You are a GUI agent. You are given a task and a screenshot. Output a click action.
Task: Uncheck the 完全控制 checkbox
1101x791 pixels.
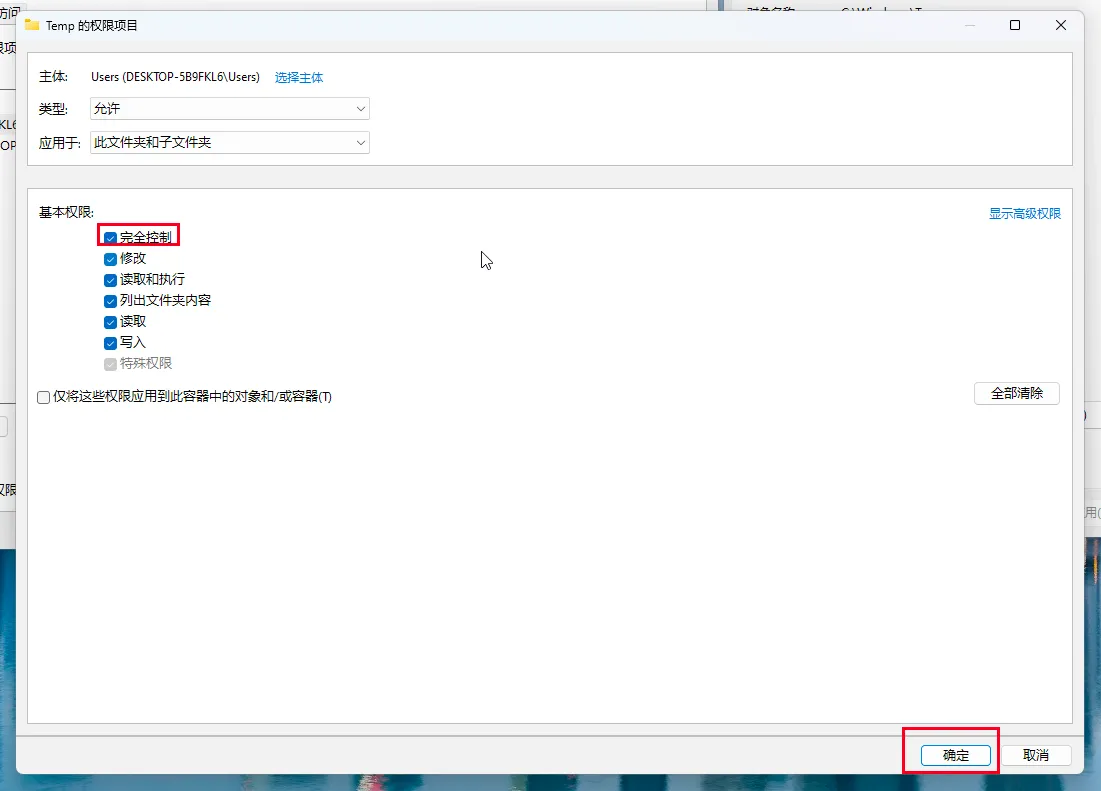click(x=111, y=238)
